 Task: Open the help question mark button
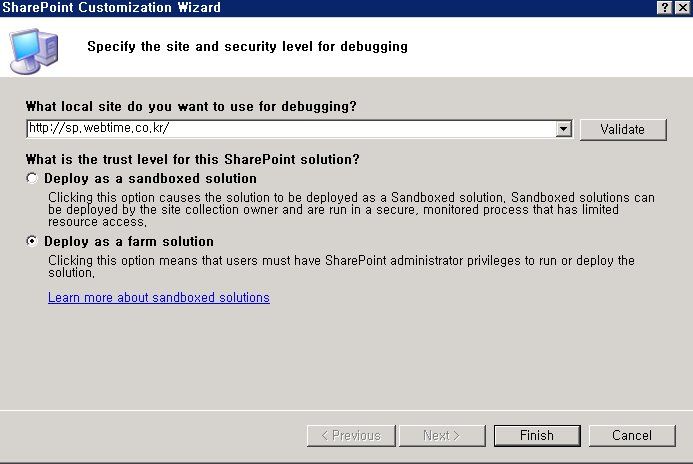(665, 8)
